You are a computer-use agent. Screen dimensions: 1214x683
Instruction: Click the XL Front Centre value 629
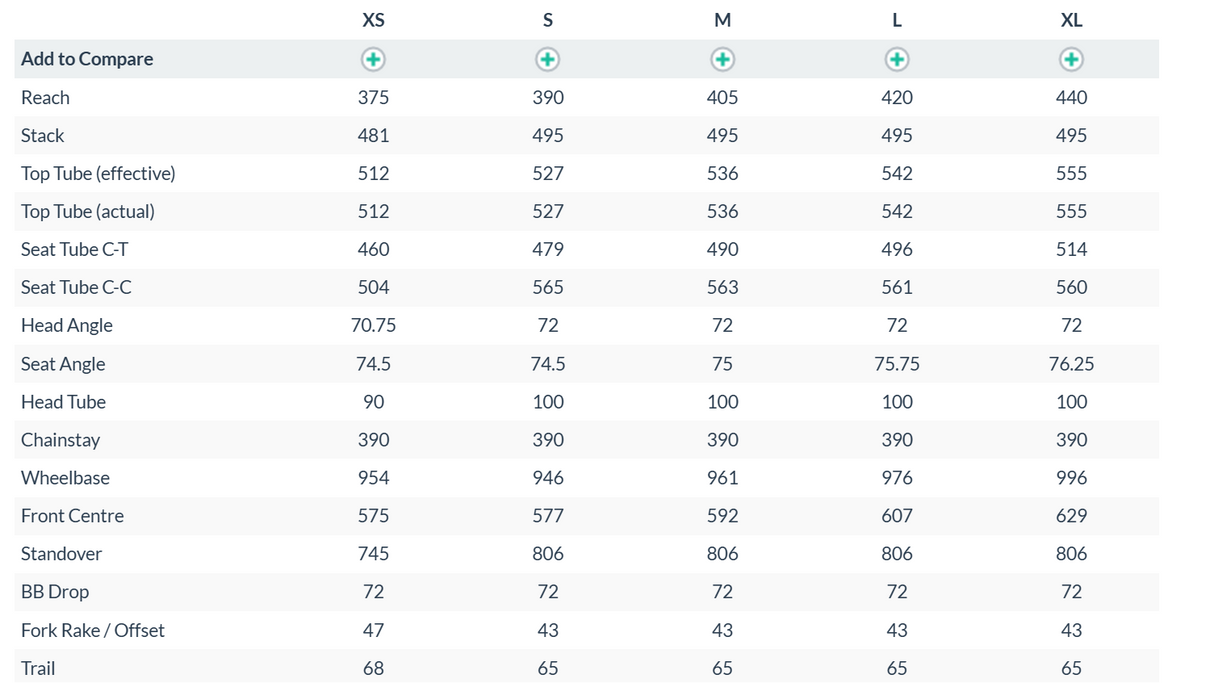pyautogui.click(x=1071, y=516)
